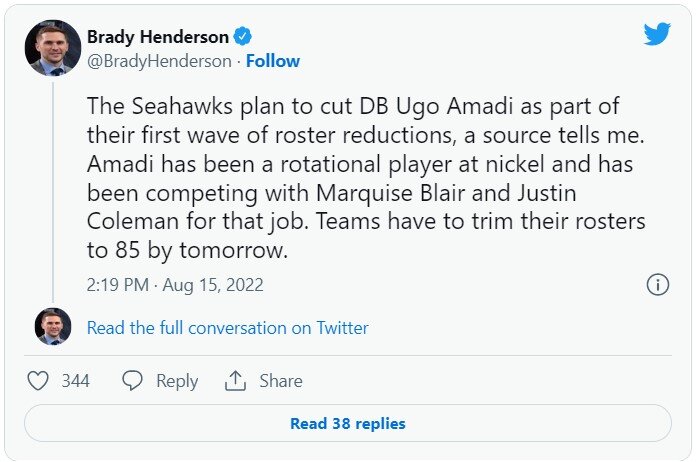Open the Brady Henderson display name
Viewport: 697px width, 462px height.
coord(158,37)
